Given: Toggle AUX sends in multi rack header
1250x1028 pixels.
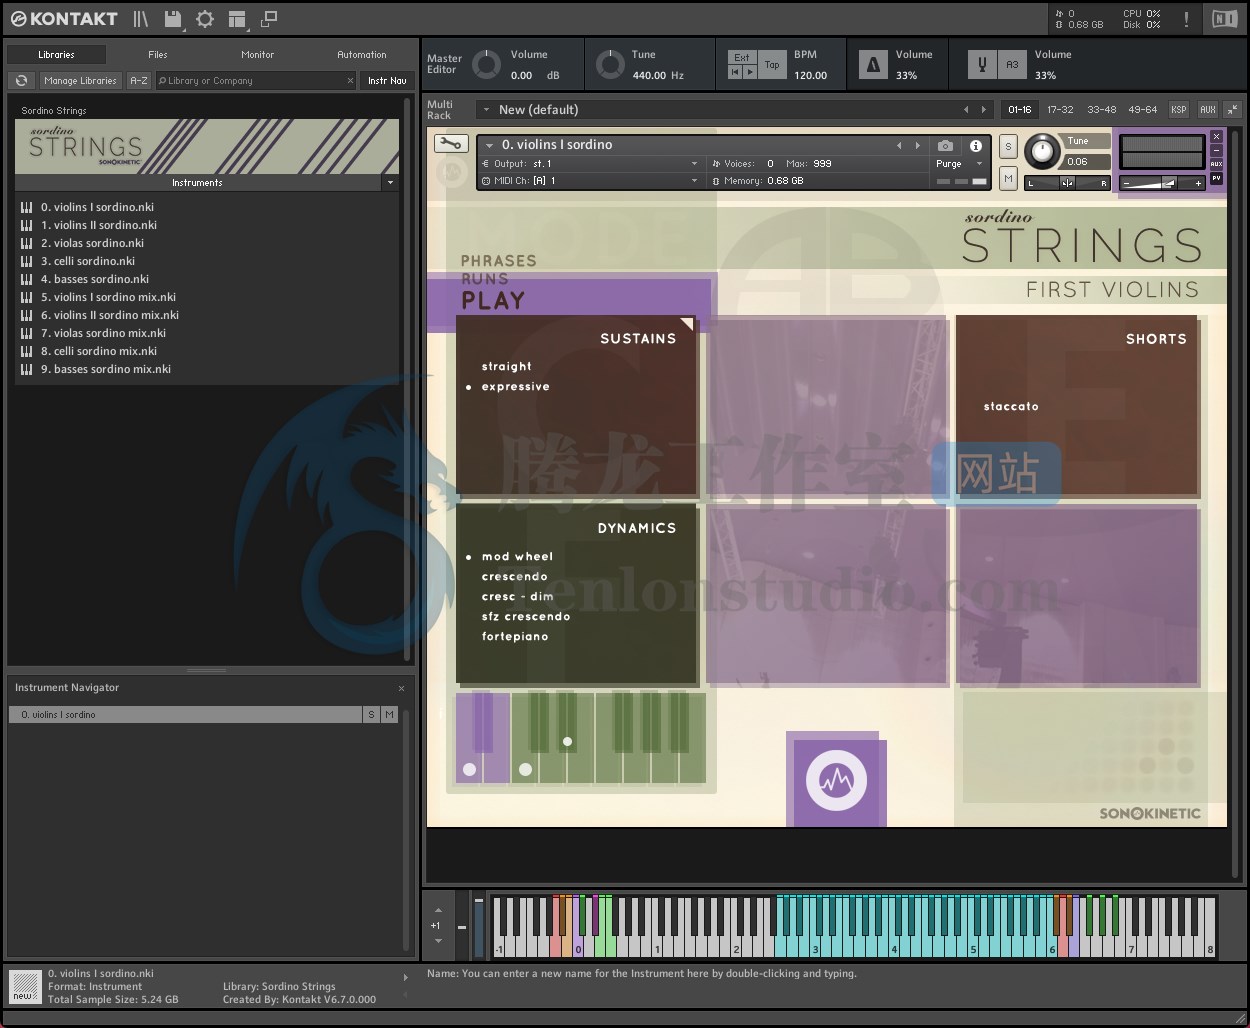Looking at the screenshot, I should tap(1208, 110).
